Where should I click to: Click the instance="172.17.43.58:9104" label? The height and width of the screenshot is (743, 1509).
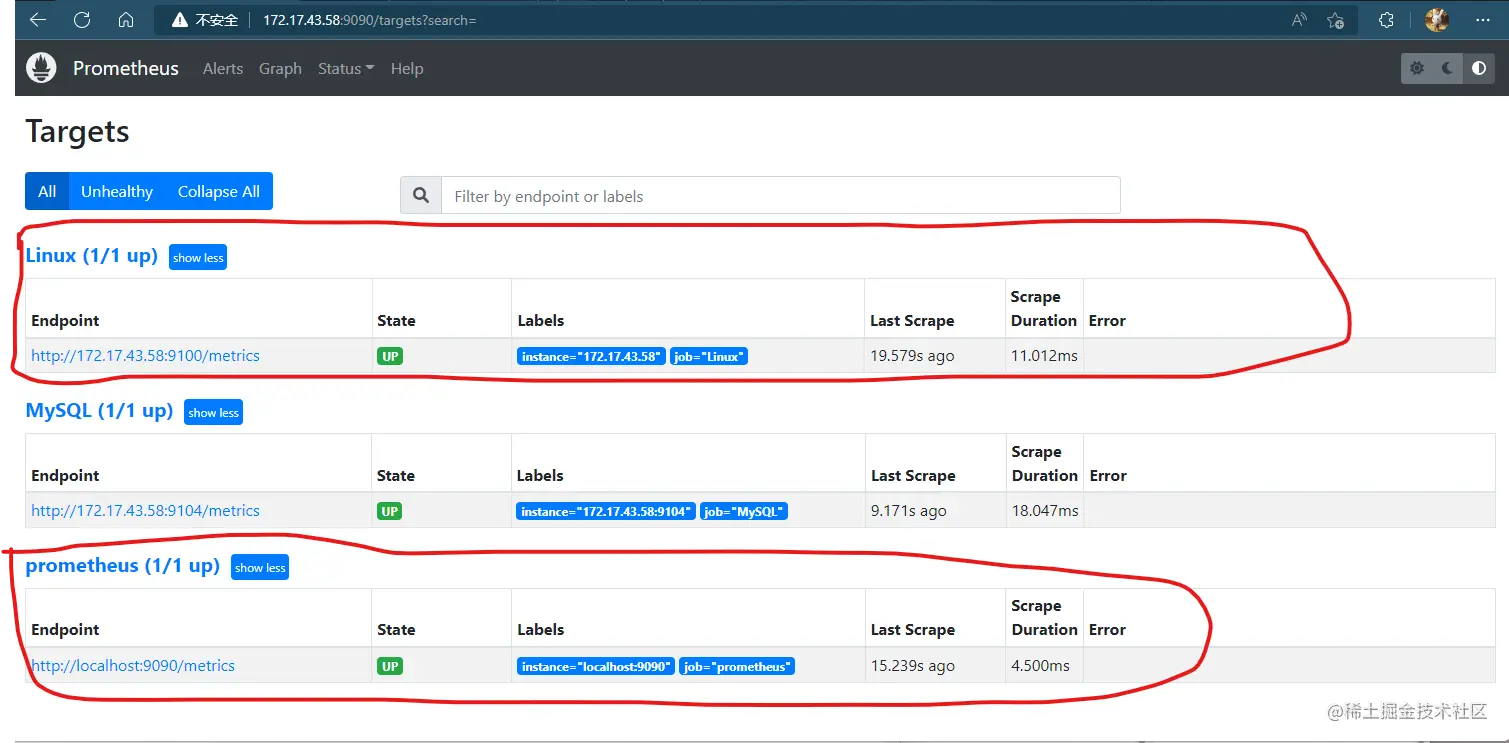(606, 511)
